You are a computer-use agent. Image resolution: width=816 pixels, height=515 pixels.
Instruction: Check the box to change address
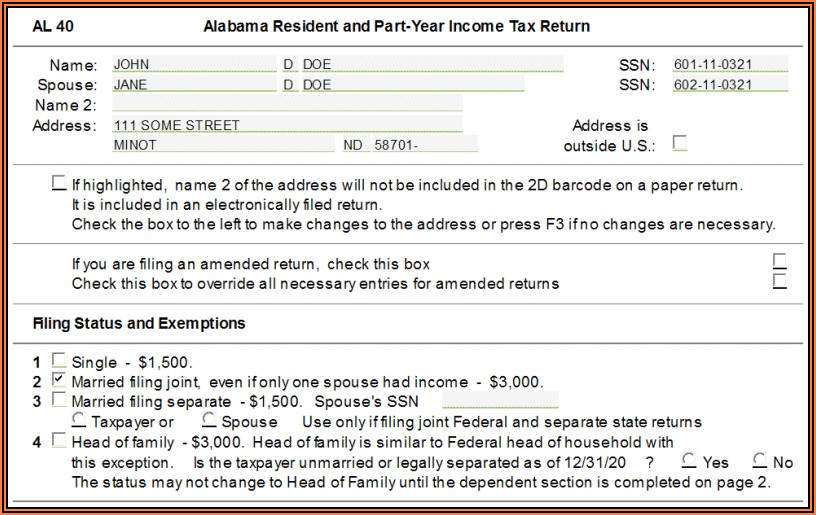point(59,185)
